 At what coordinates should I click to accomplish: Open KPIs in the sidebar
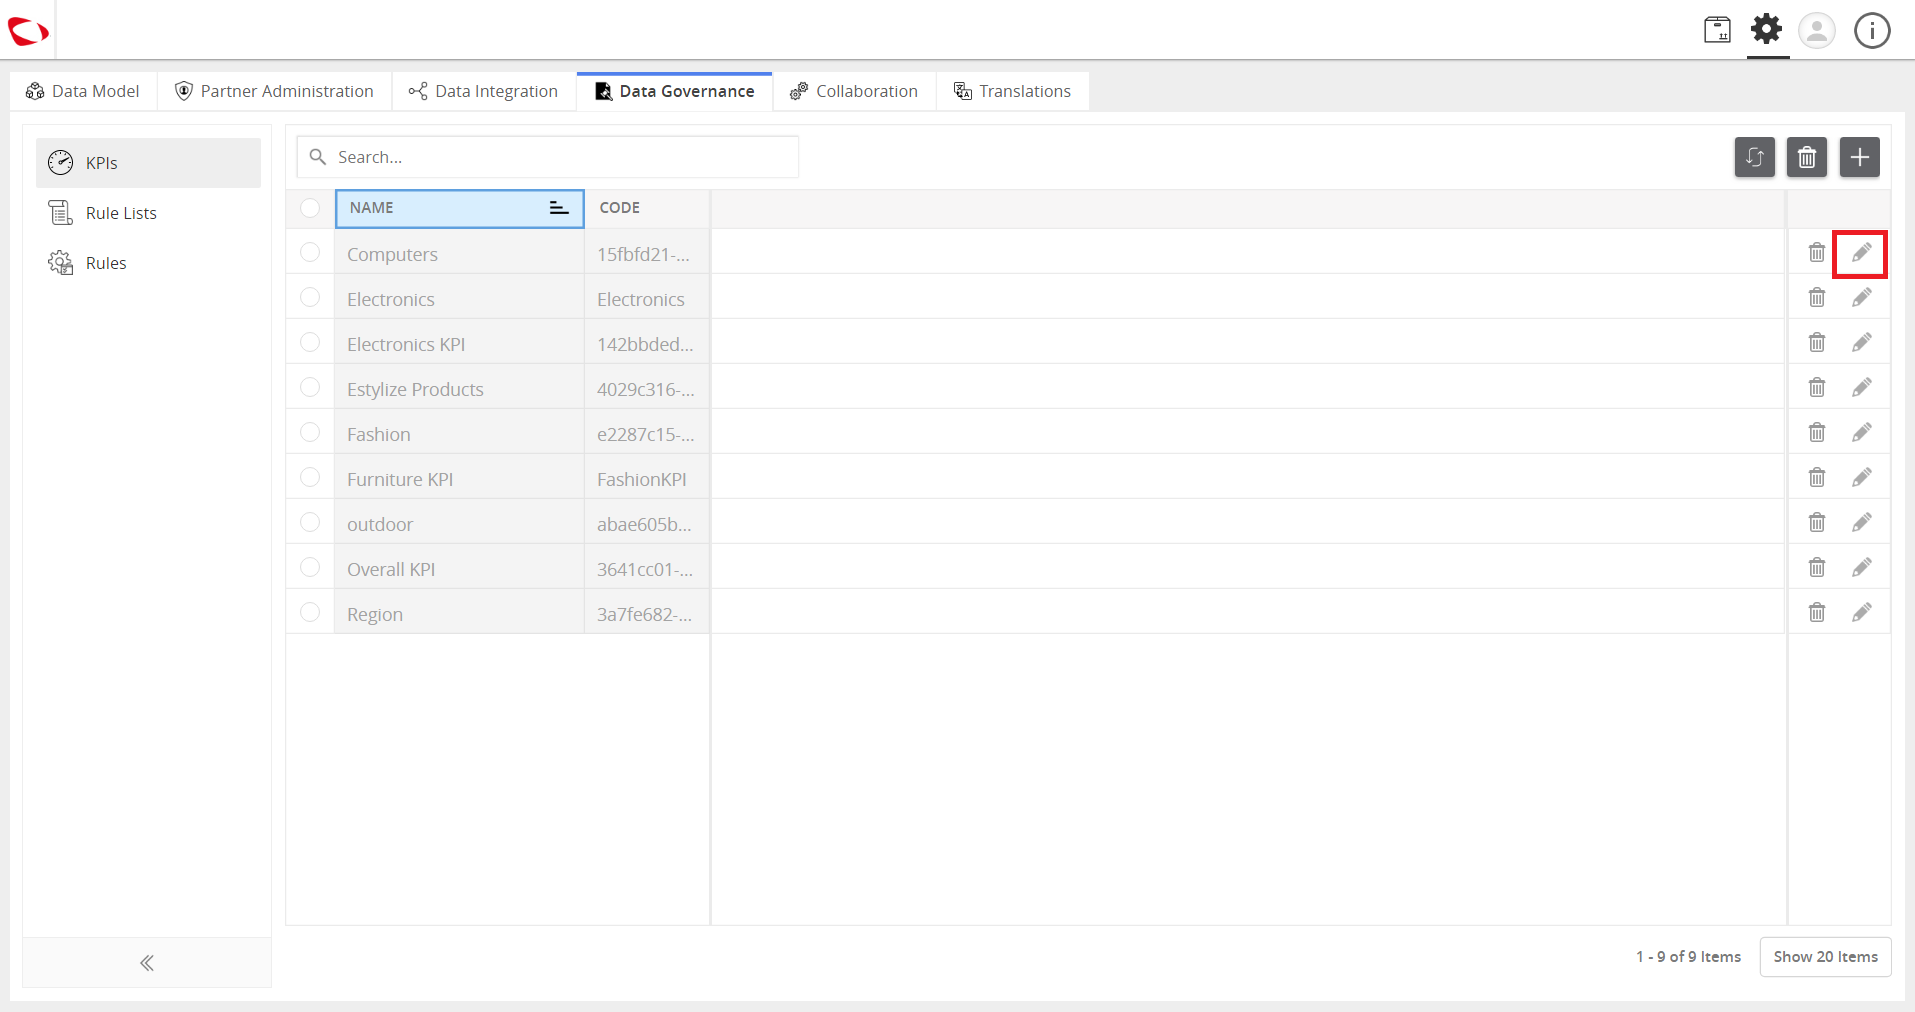(x=148, y=163)
